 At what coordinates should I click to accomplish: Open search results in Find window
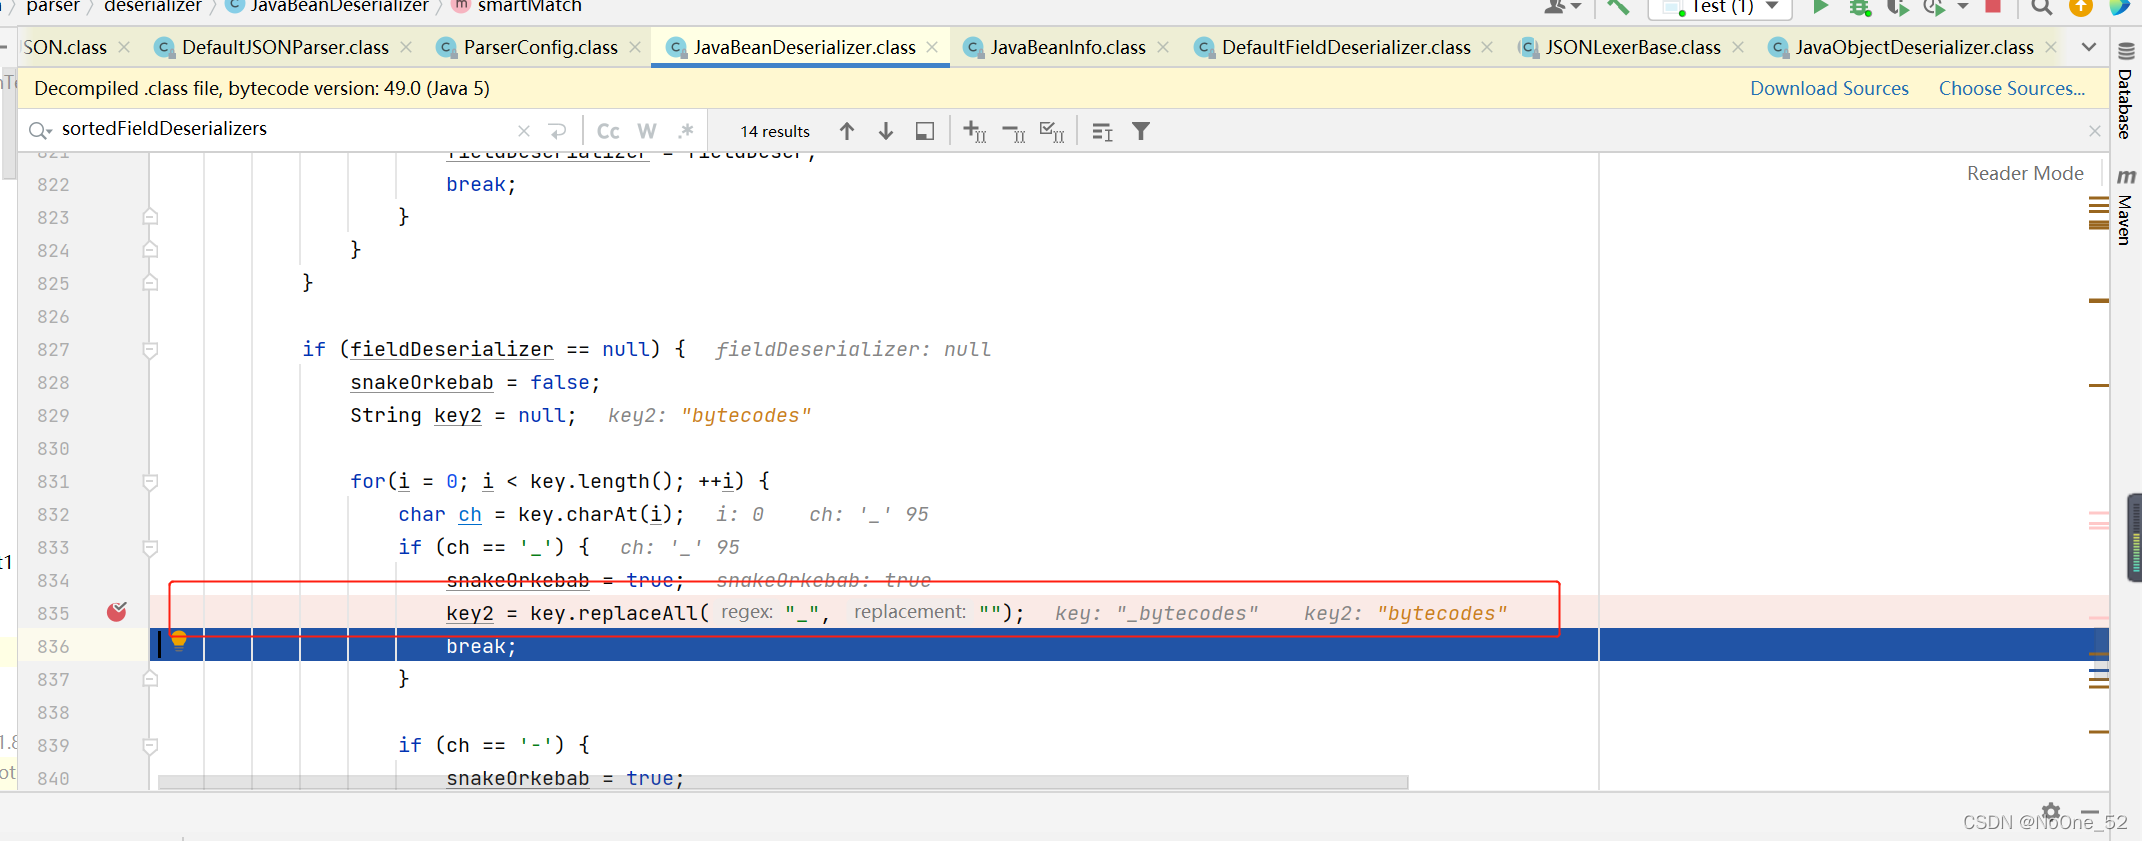(x=925, y=131)
